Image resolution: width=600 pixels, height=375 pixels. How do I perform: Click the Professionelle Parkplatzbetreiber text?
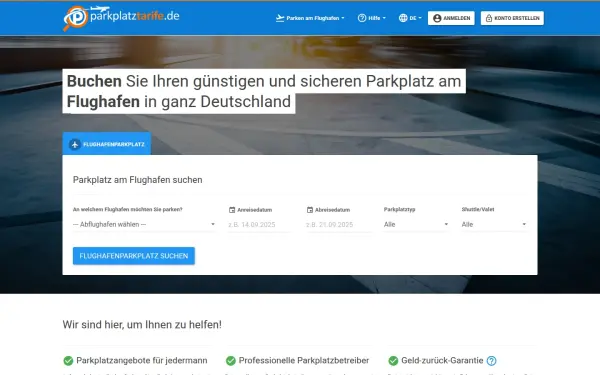click(304, 360)
